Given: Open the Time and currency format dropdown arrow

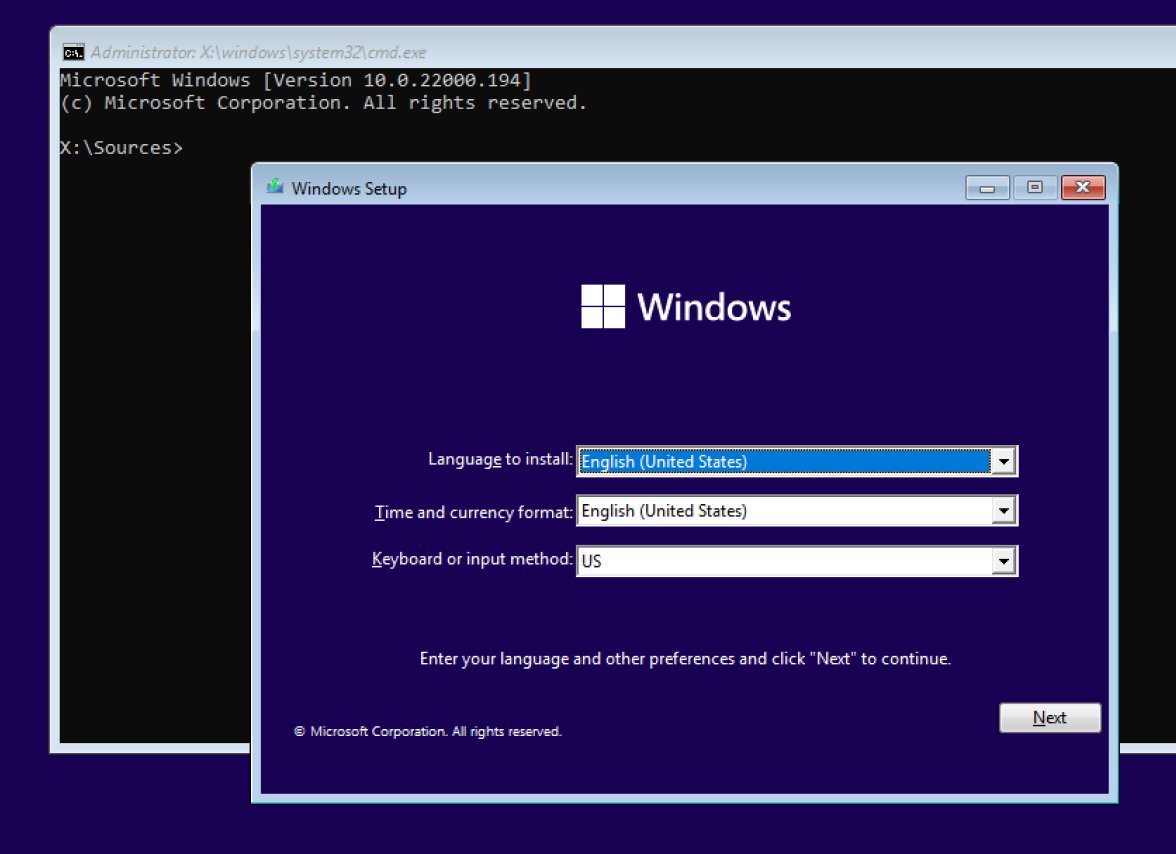Looking at the screenshot, I should coord(1004,511).
